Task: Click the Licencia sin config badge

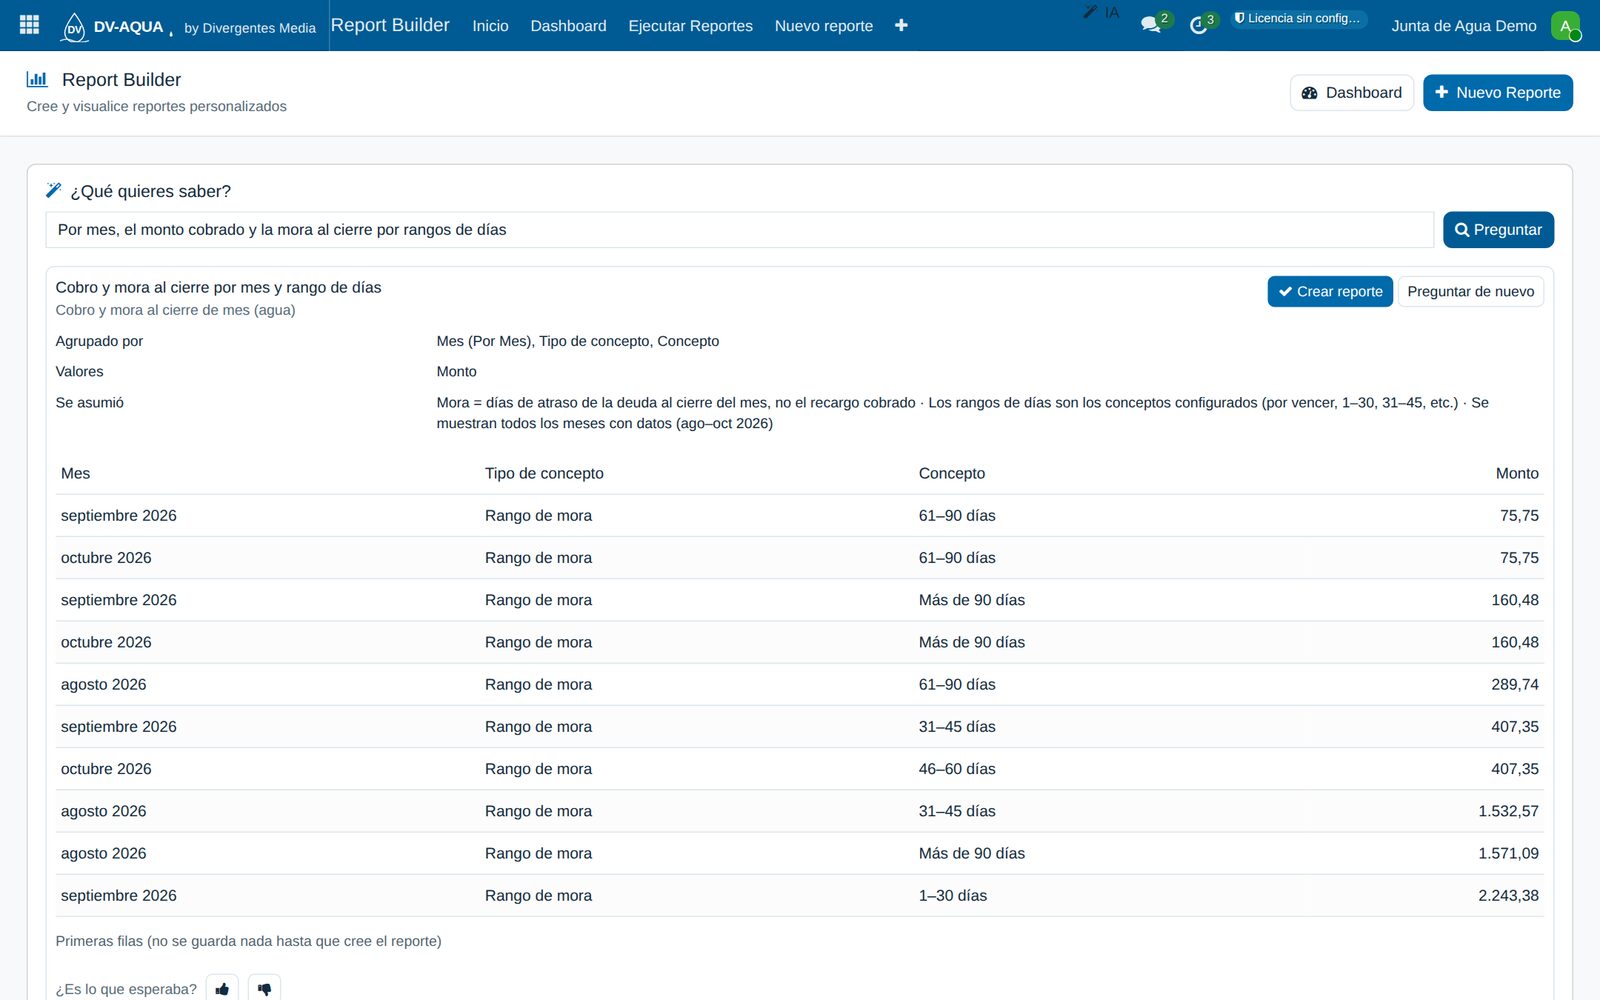Action: 1298,18
